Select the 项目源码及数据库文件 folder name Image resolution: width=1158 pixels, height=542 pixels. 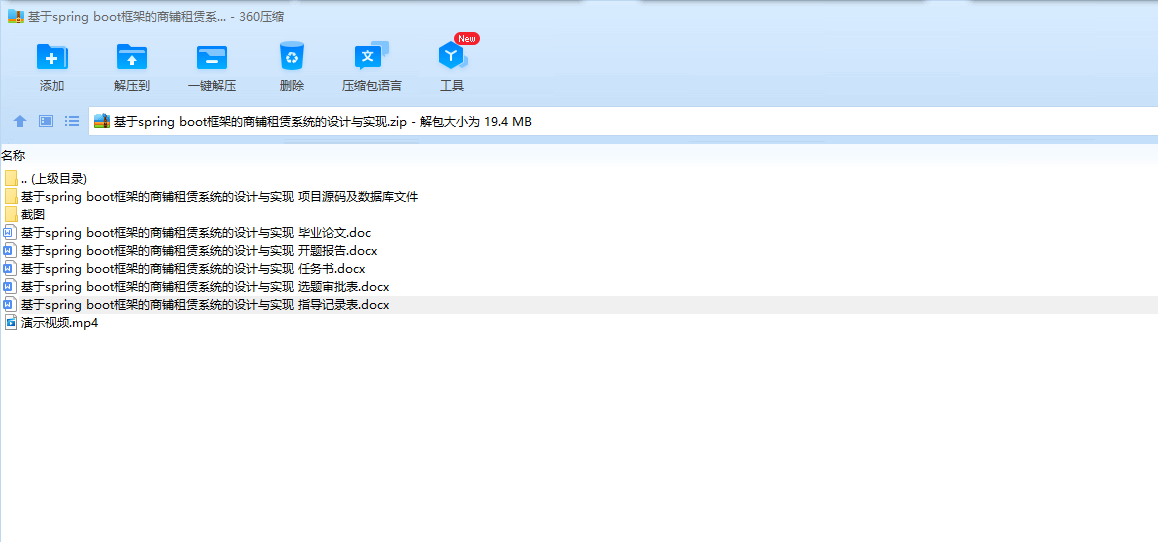[219, 196]
